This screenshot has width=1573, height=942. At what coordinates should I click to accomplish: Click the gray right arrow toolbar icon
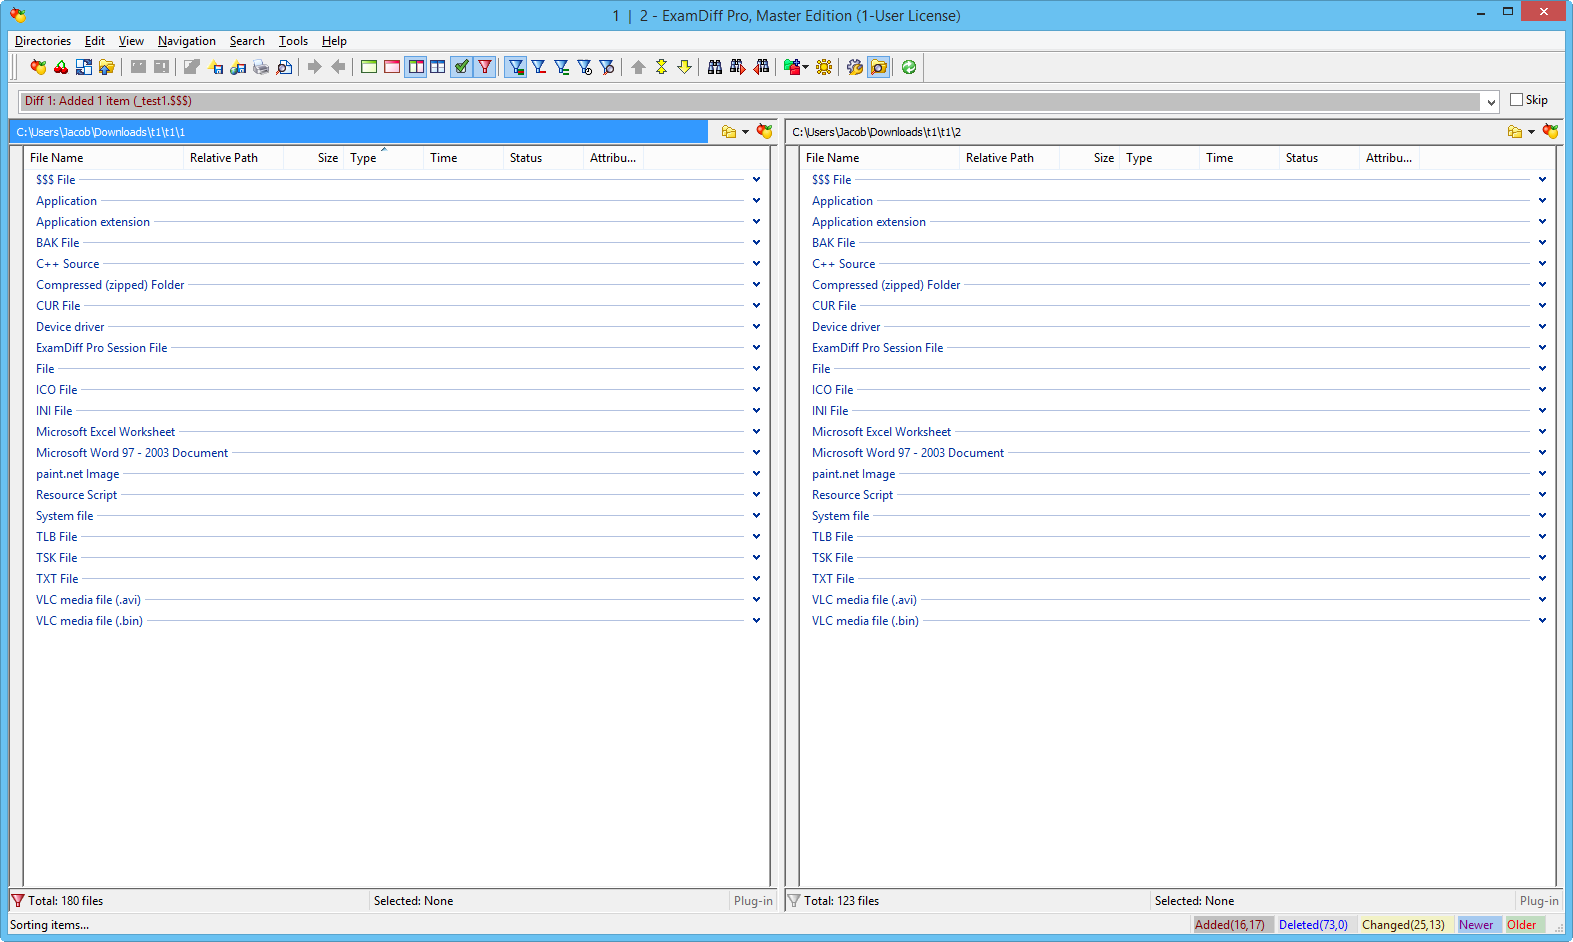(315, 67)
